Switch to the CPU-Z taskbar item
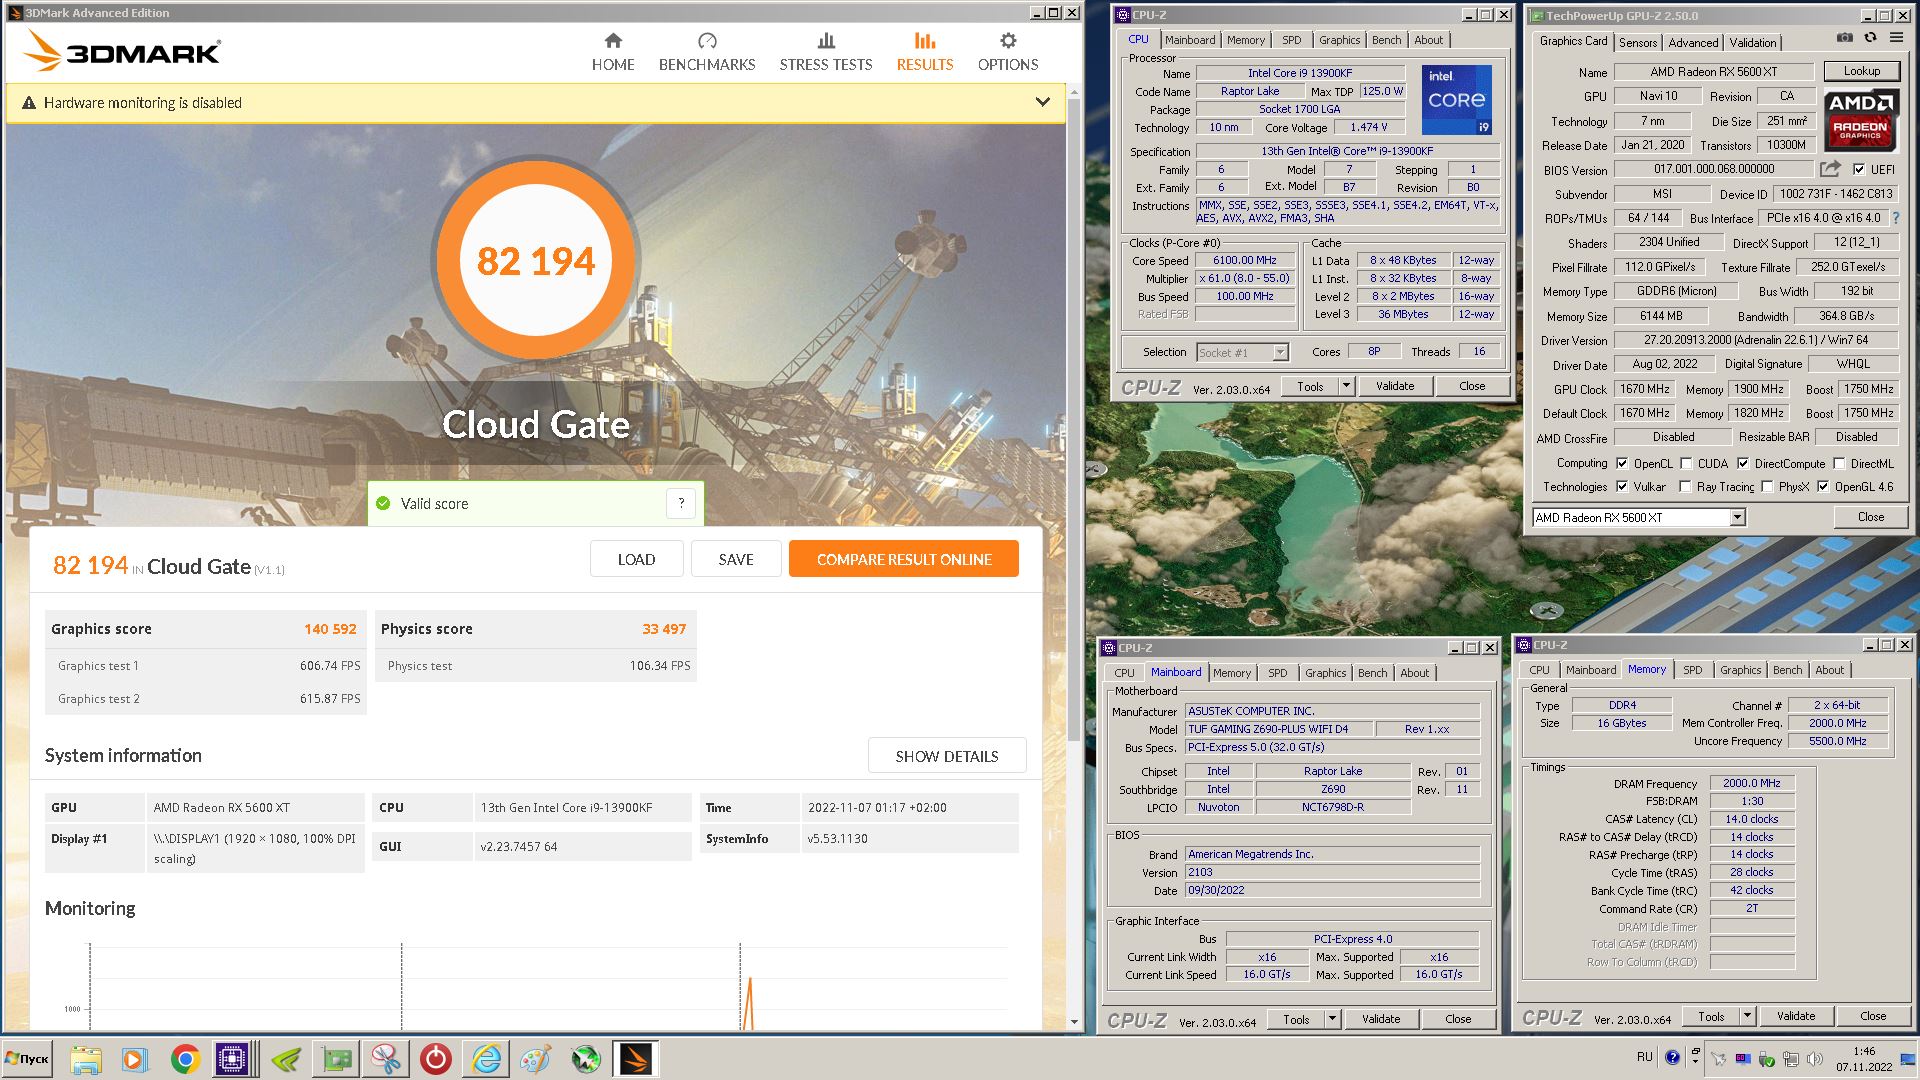This screenshot has width=1920, height=1080. pos(233,1059)
